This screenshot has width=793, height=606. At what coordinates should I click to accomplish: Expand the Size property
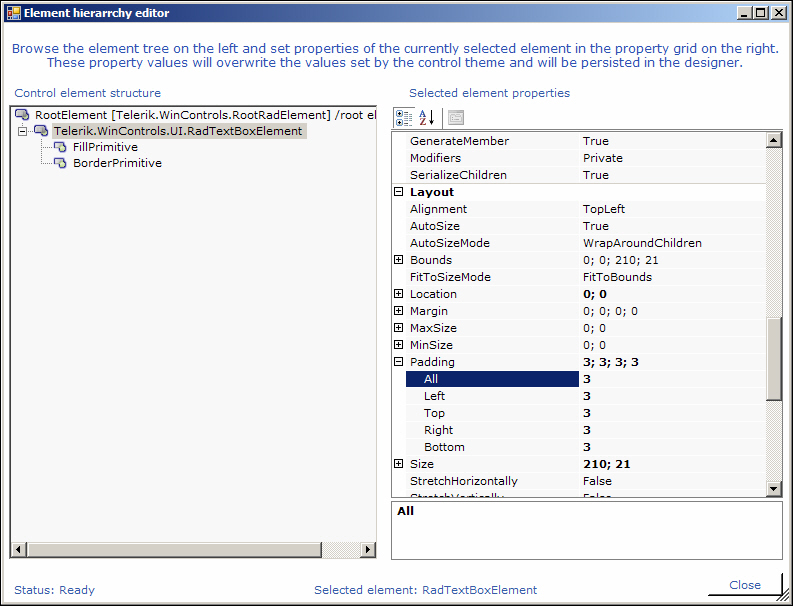(x=399, y=463)
